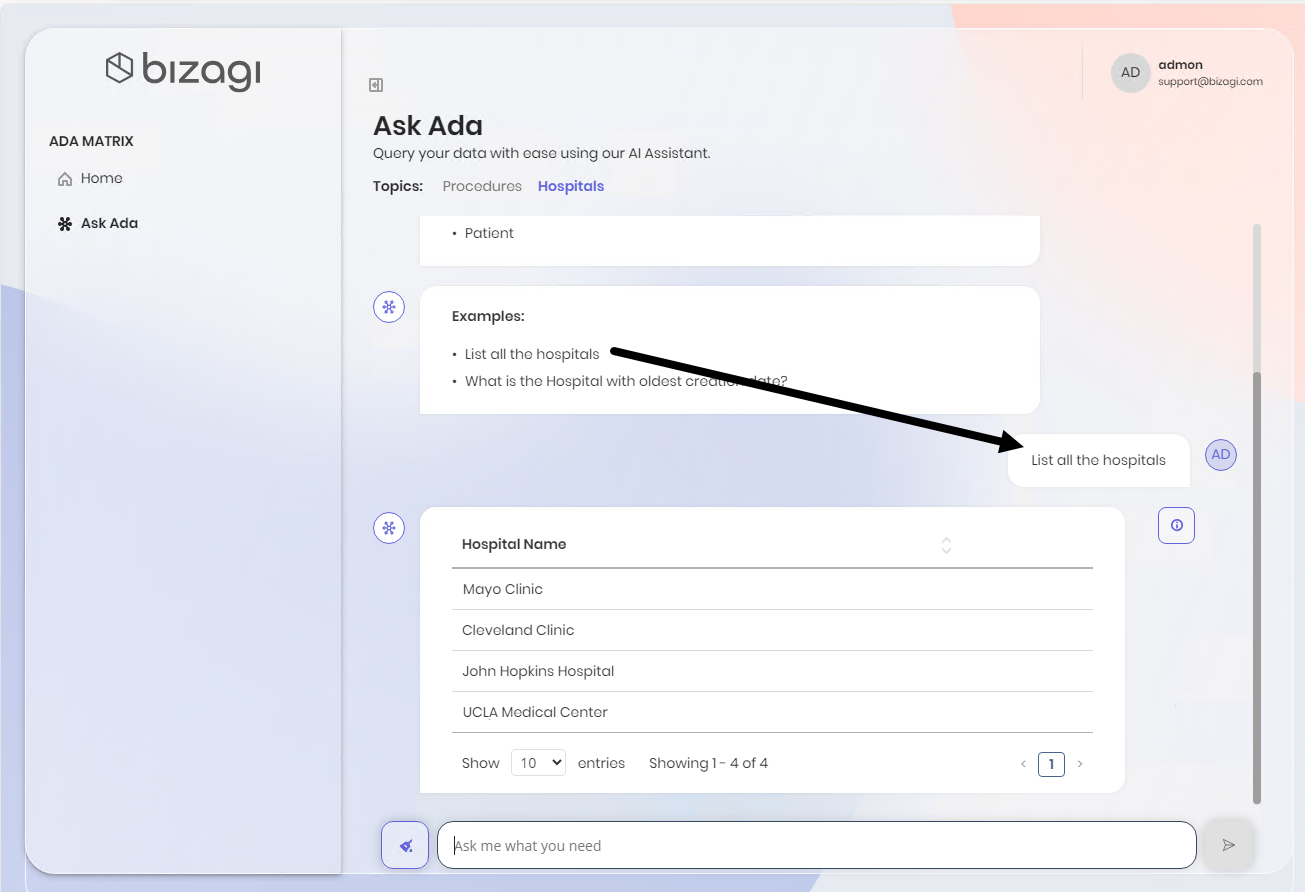Go to previous page of table
The image size is (1305, 892).
pos(1023,764)
